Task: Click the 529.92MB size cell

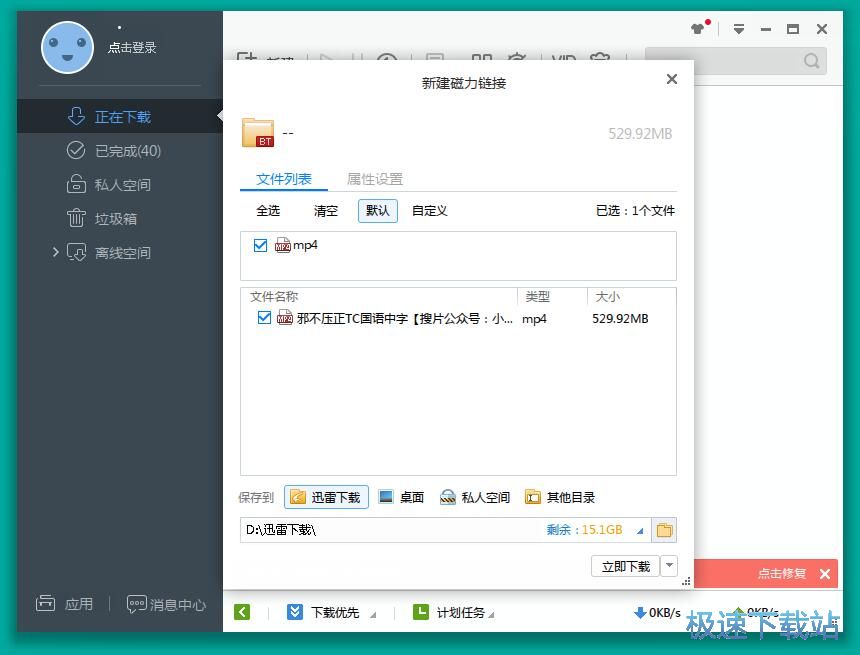Action: point(620,319)
